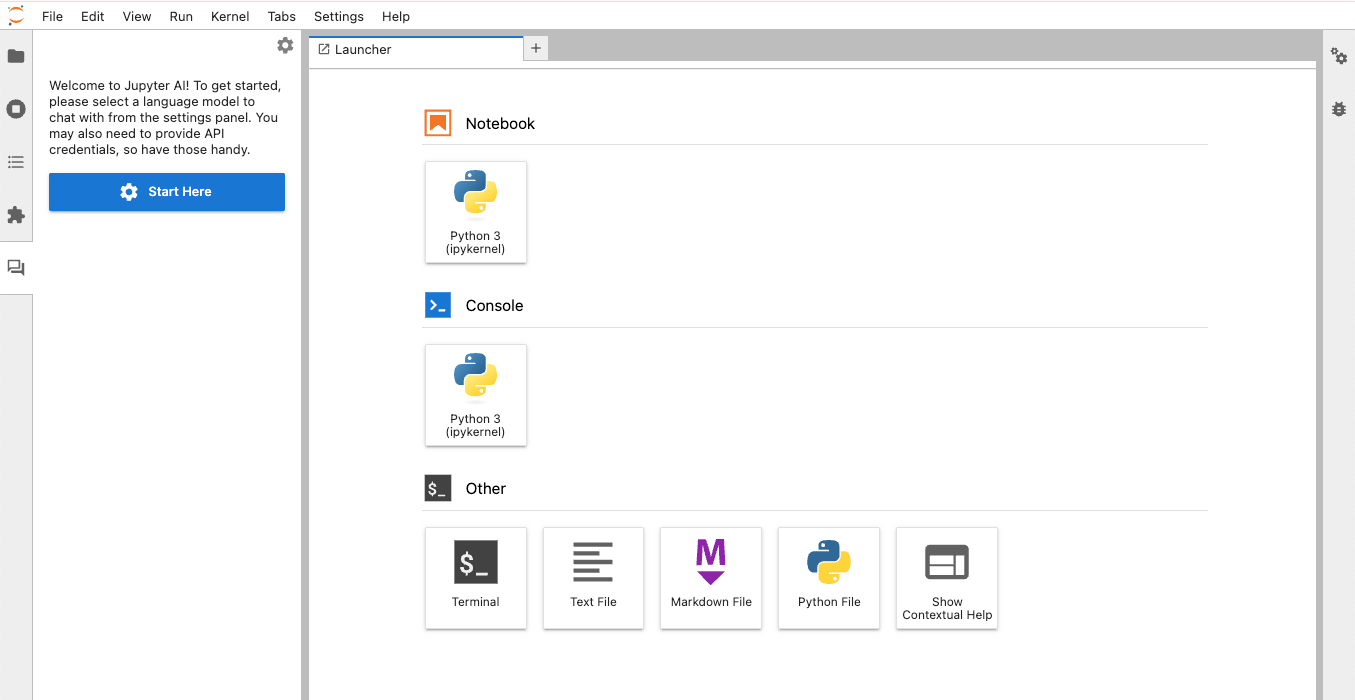Image resolution: width=1355 pixels, height=700 pixels.
Task: Create a new Markdown File
Action: click(x=711, y=578)
